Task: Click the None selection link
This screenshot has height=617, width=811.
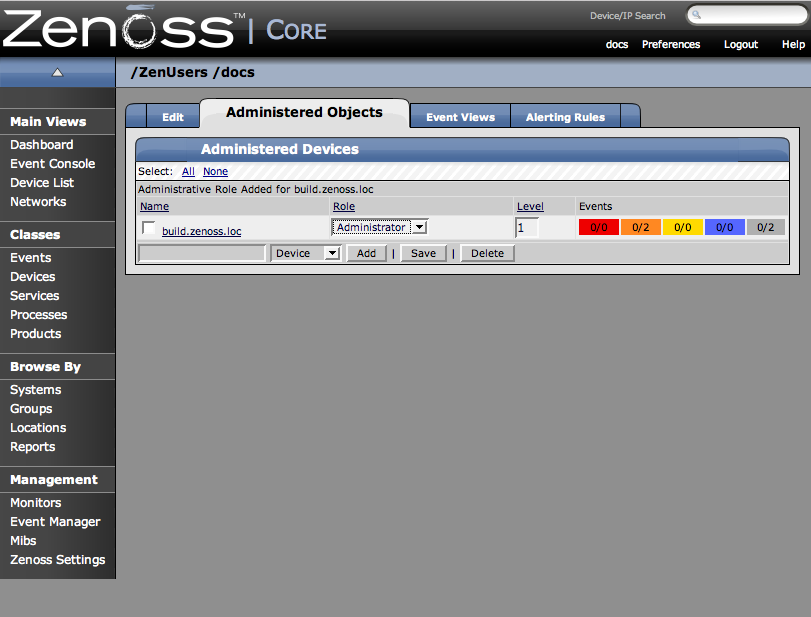Action: pyautogui.click(x=215, y=171)
